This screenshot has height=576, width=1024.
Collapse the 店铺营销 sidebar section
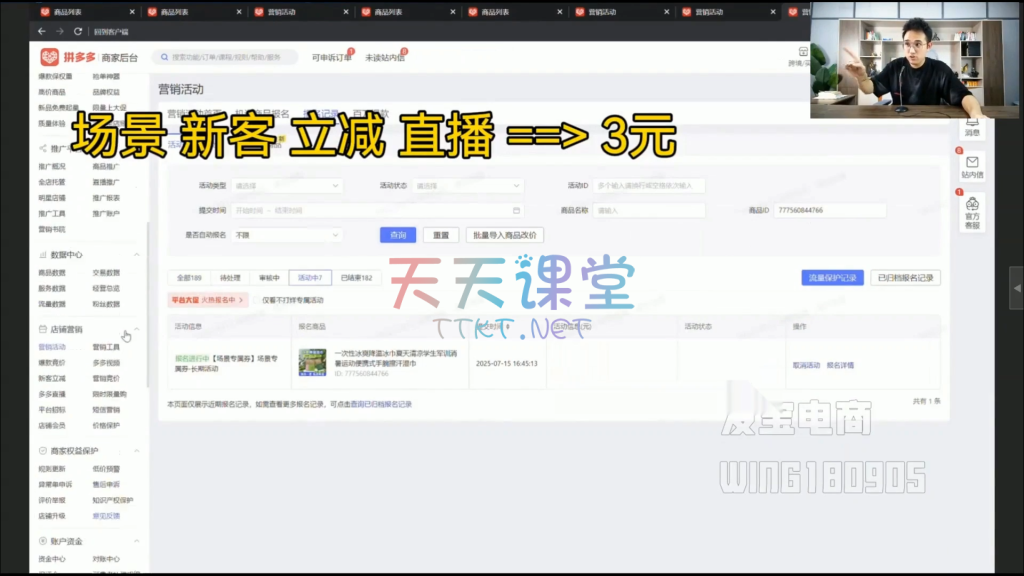click(x=137, y=329)
